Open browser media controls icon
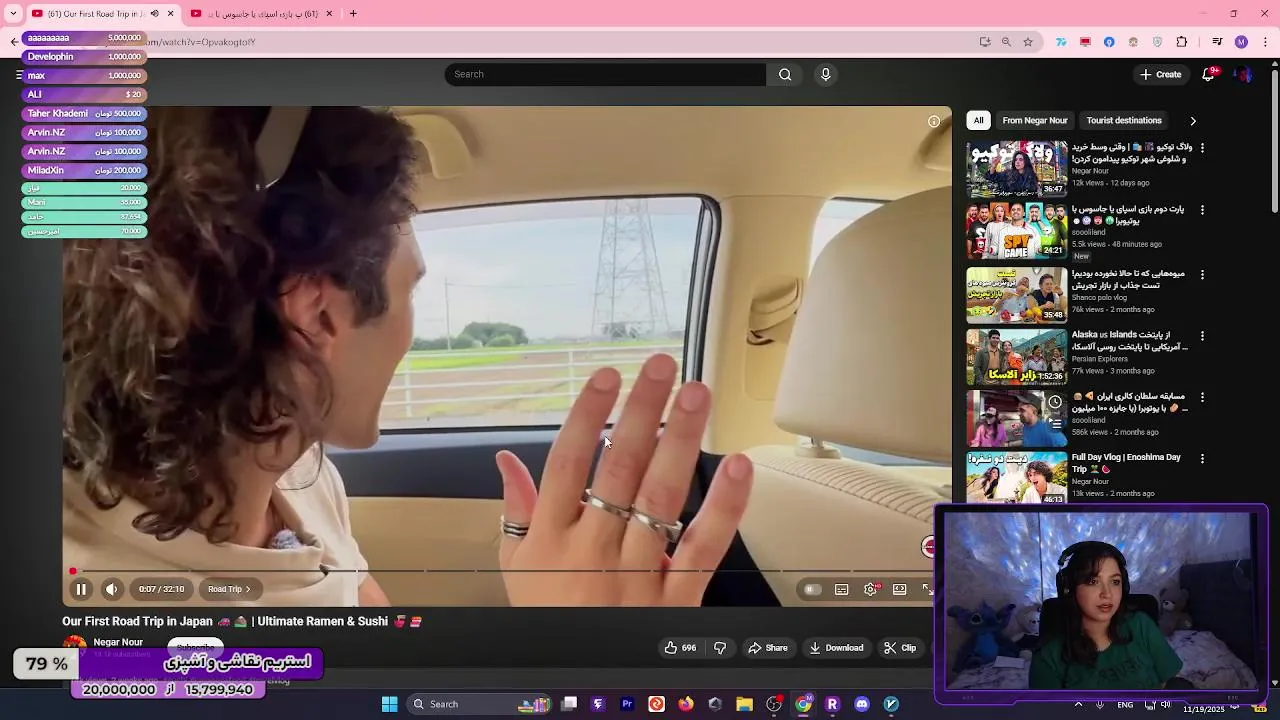The image size is (1280, 720). tap(1217, 42)
